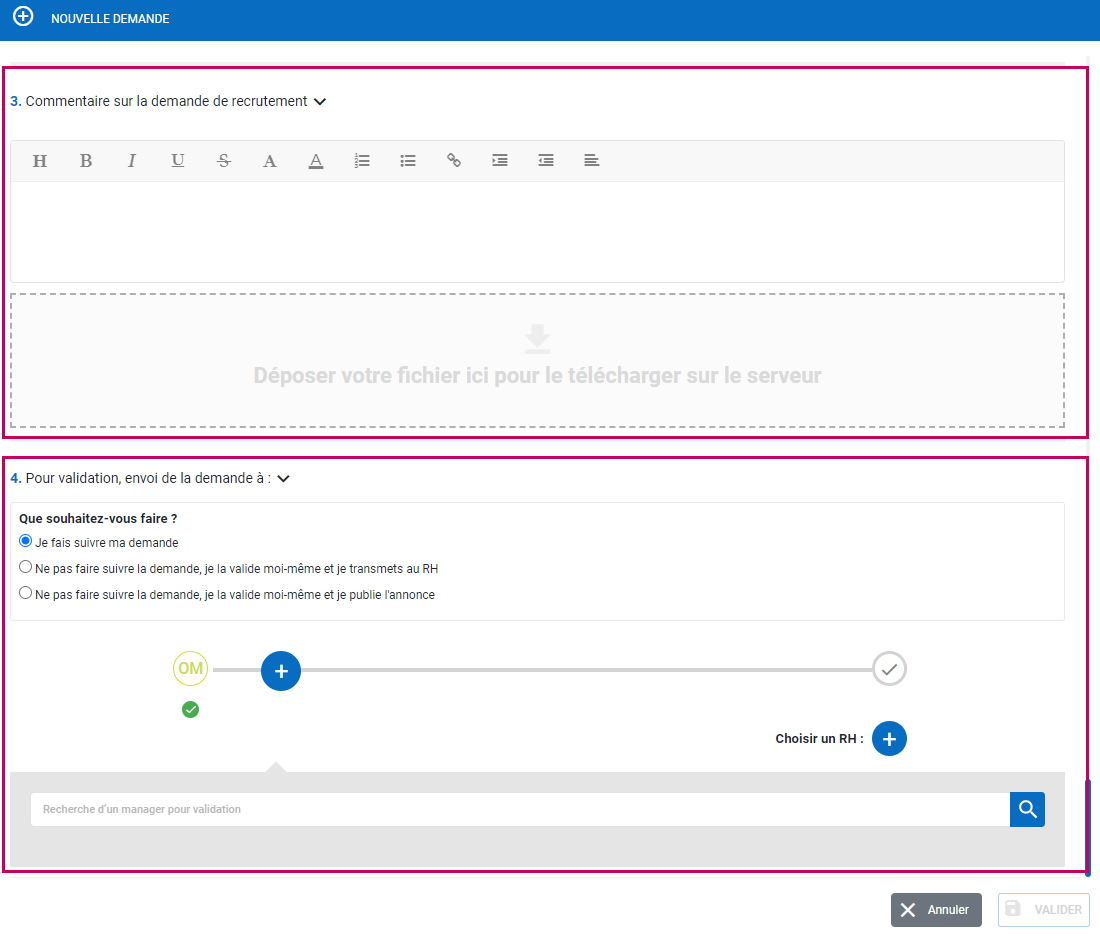The image size is (1100, 938).
Task: Insert a numbered list
Action: pyautogui.click(x=362, y=161)
